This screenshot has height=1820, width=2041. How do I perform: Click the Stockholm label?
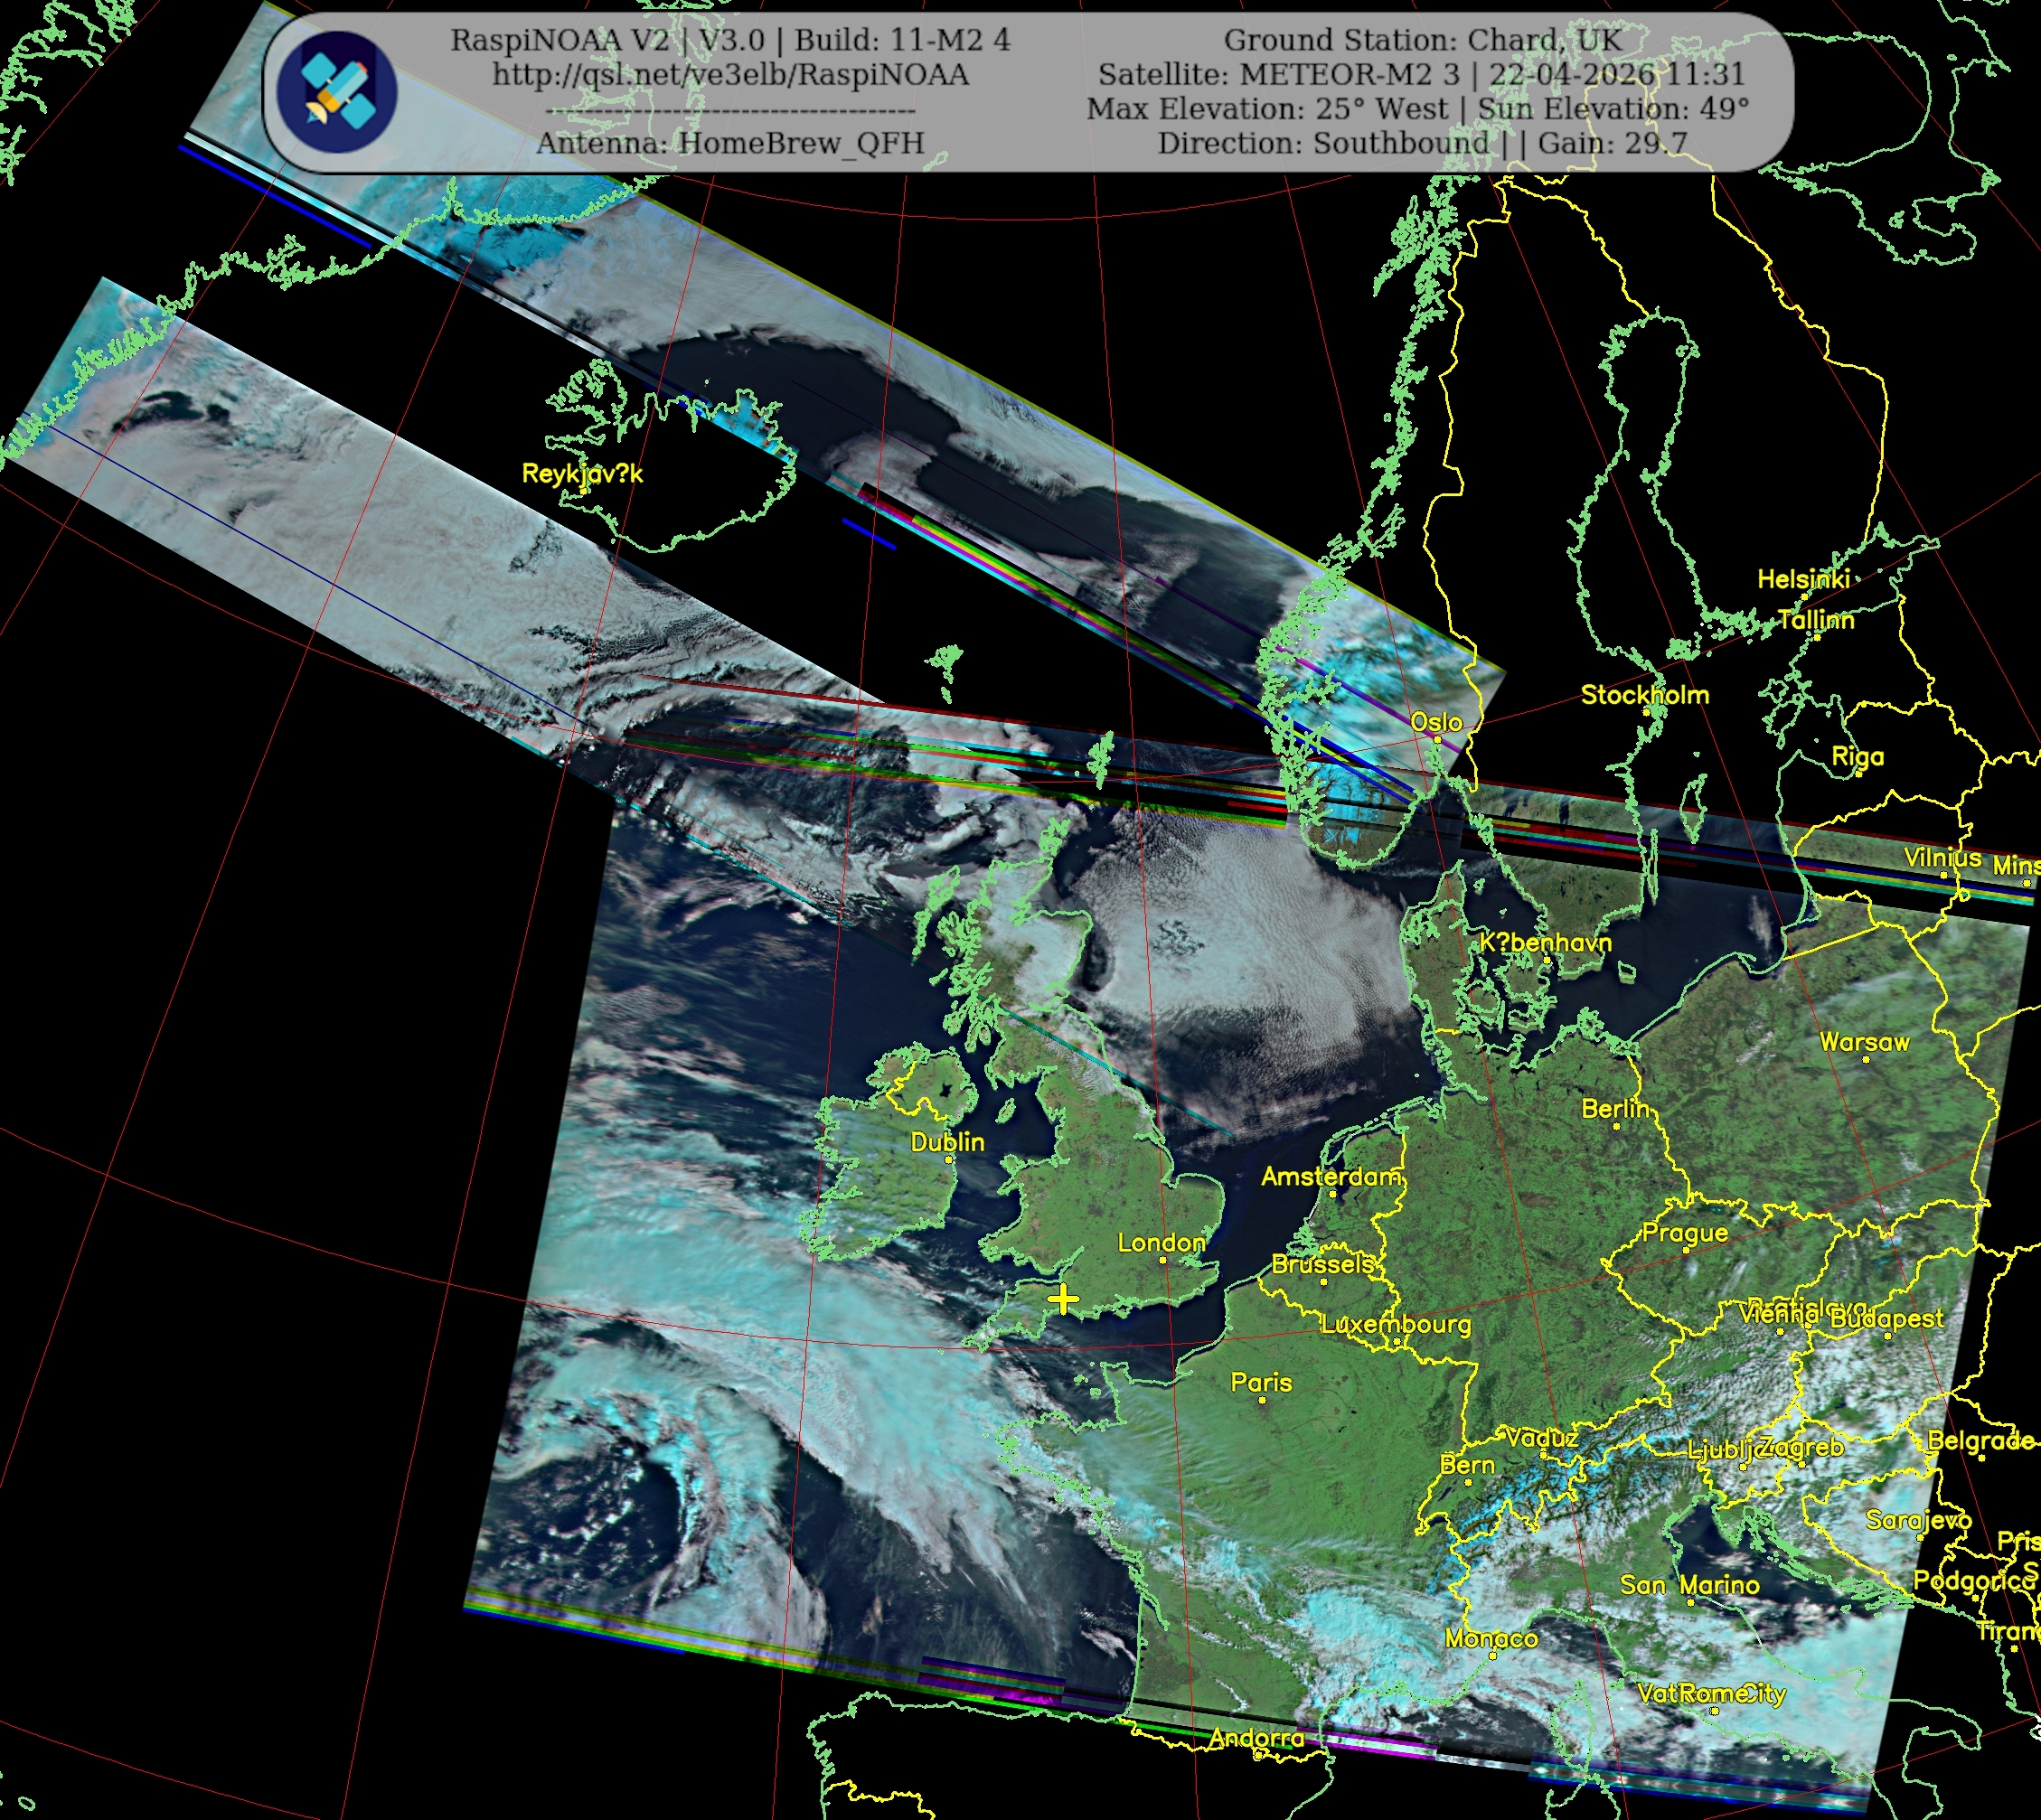pyautogui.click(x=1644, y=695)
